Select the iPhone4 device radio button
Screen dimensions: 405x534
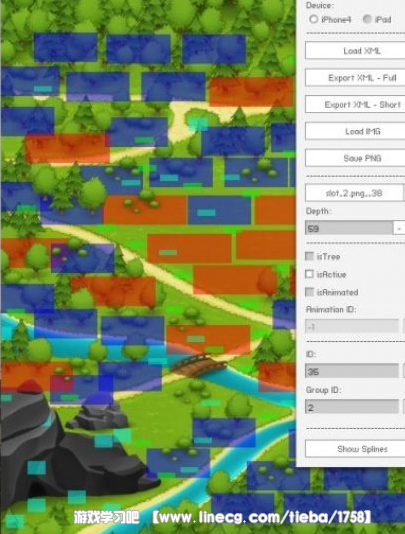click(313, 19)
